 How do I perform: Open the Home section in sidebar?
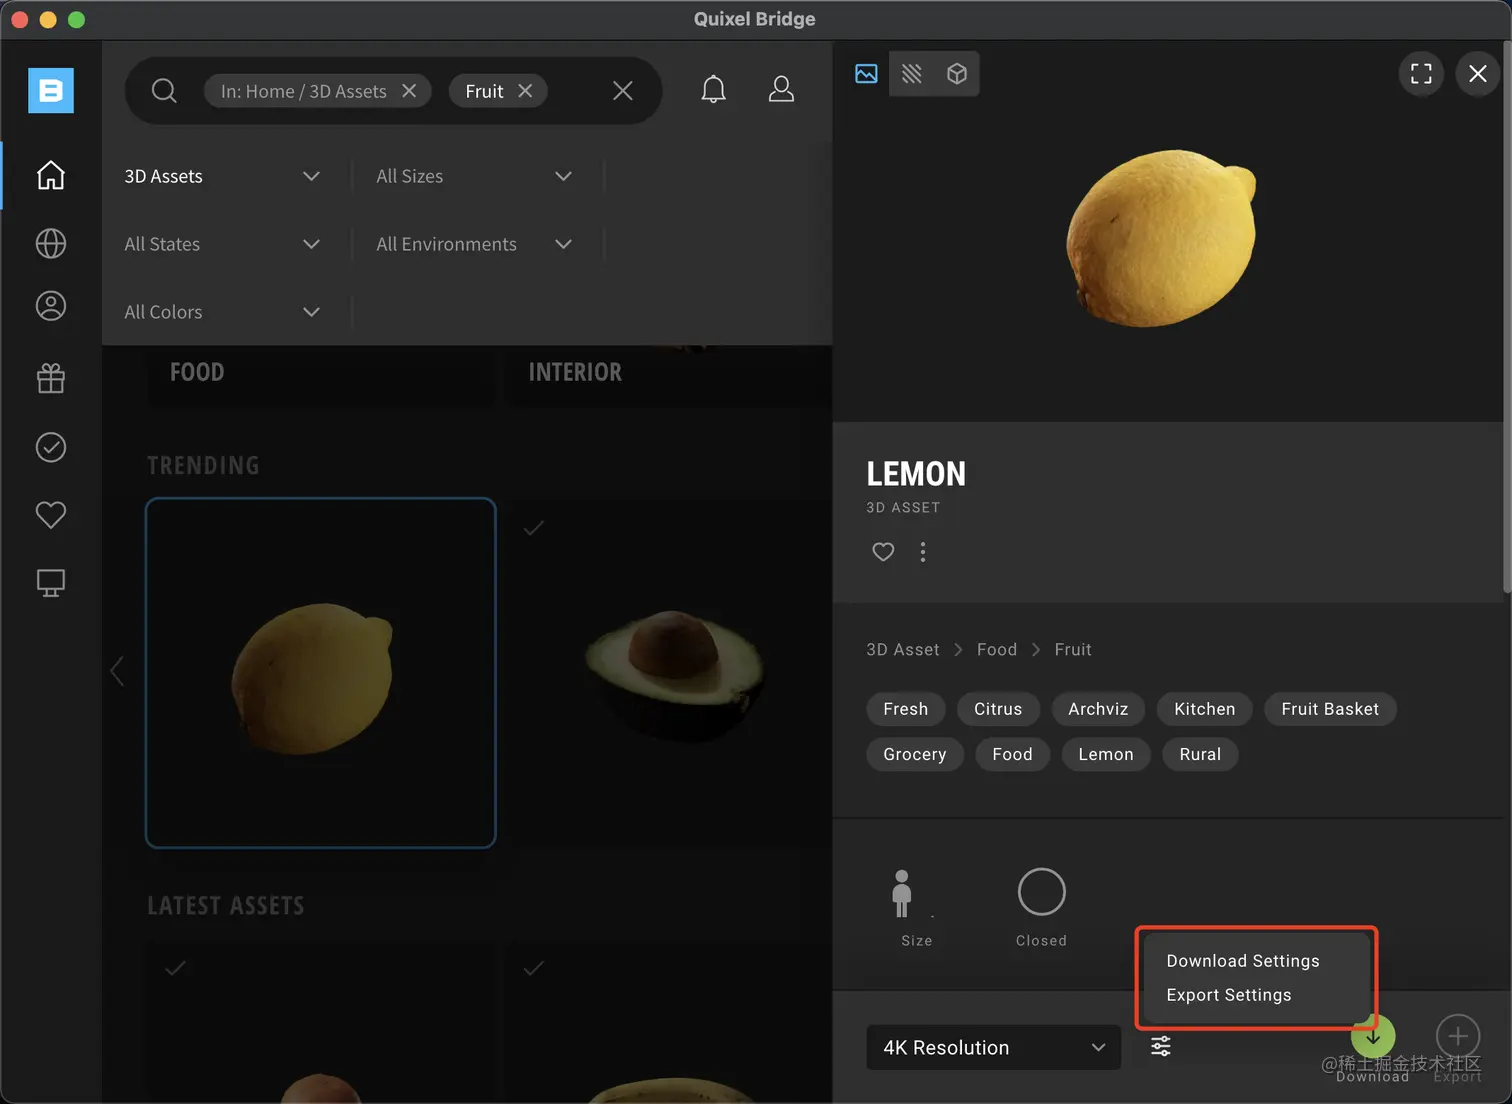click(51, 175)
